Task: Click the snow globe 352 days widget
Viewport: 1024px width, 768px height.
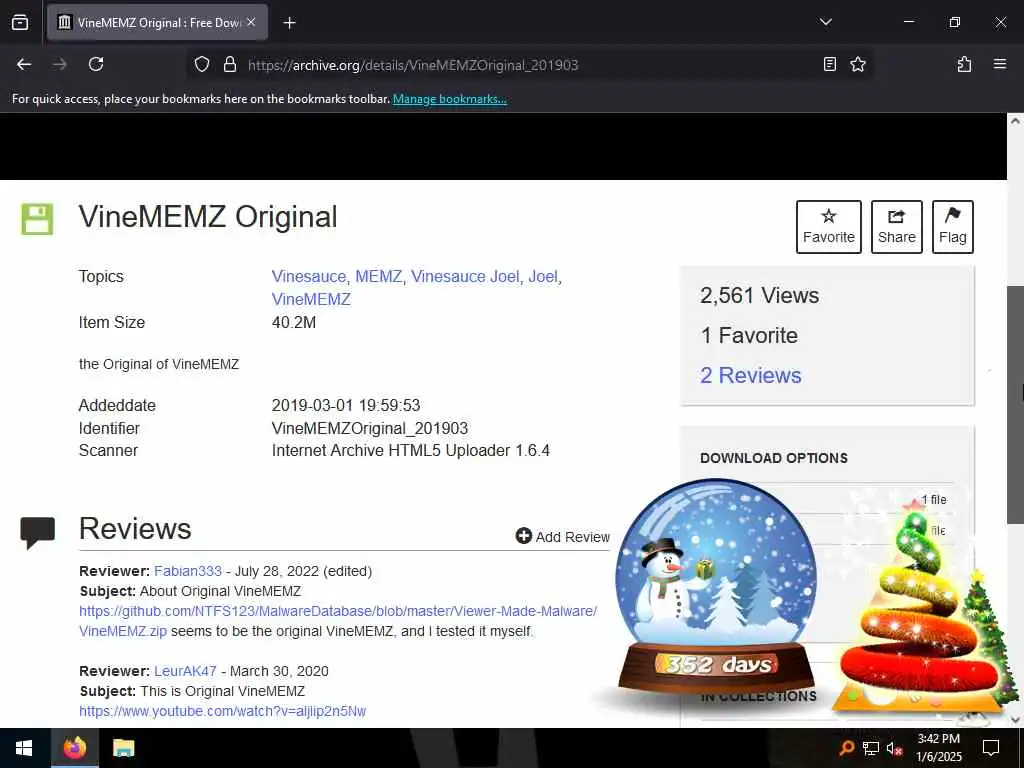Action: click(716, 586)
